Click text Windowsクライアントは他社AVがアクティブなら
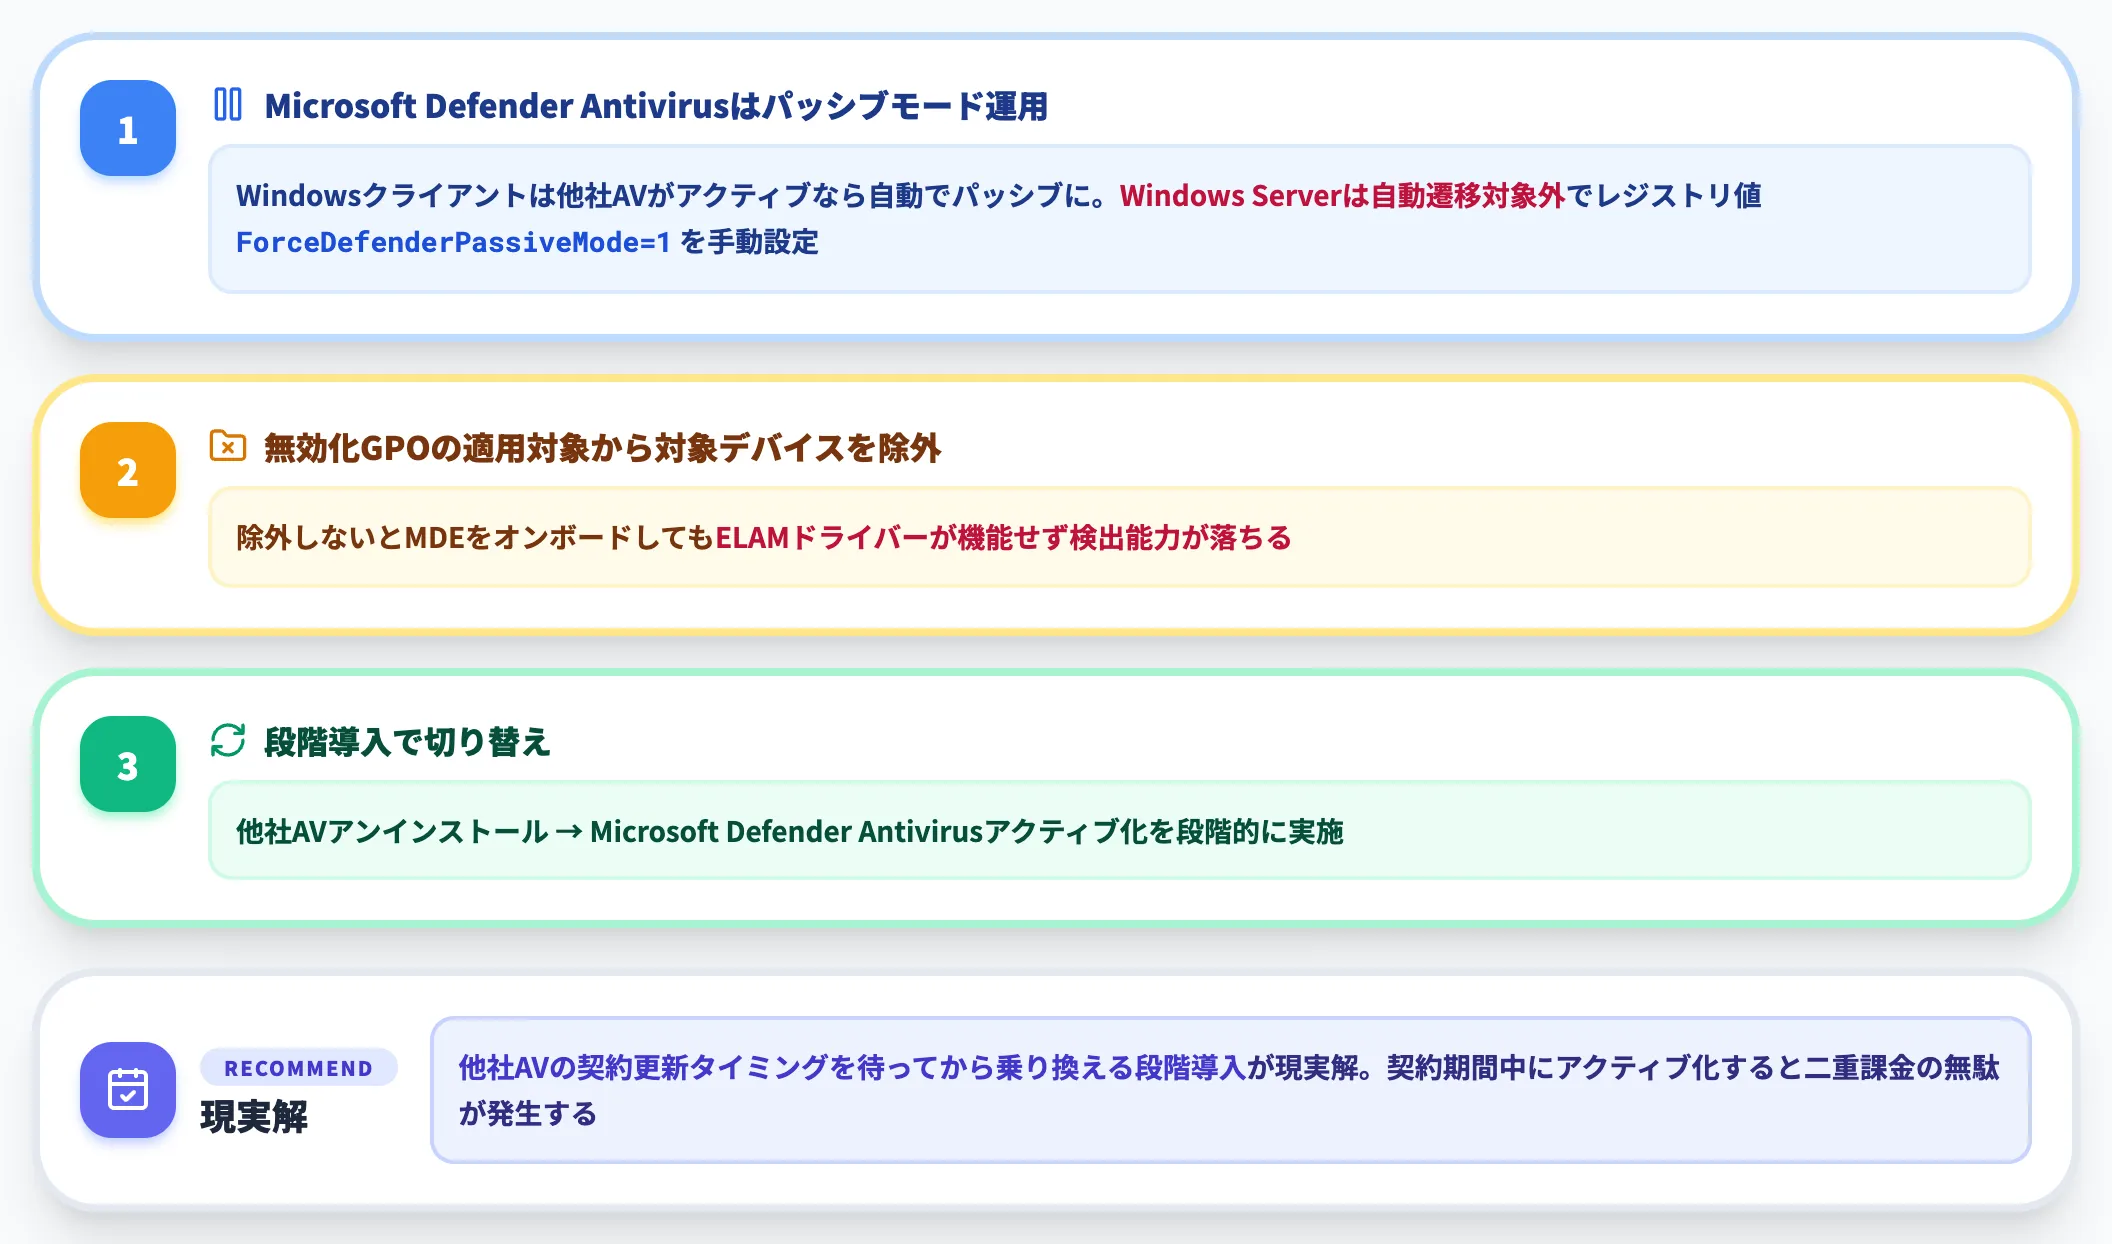The width and height of the screenshot is (2112, 1244). (x=550, y=195)
